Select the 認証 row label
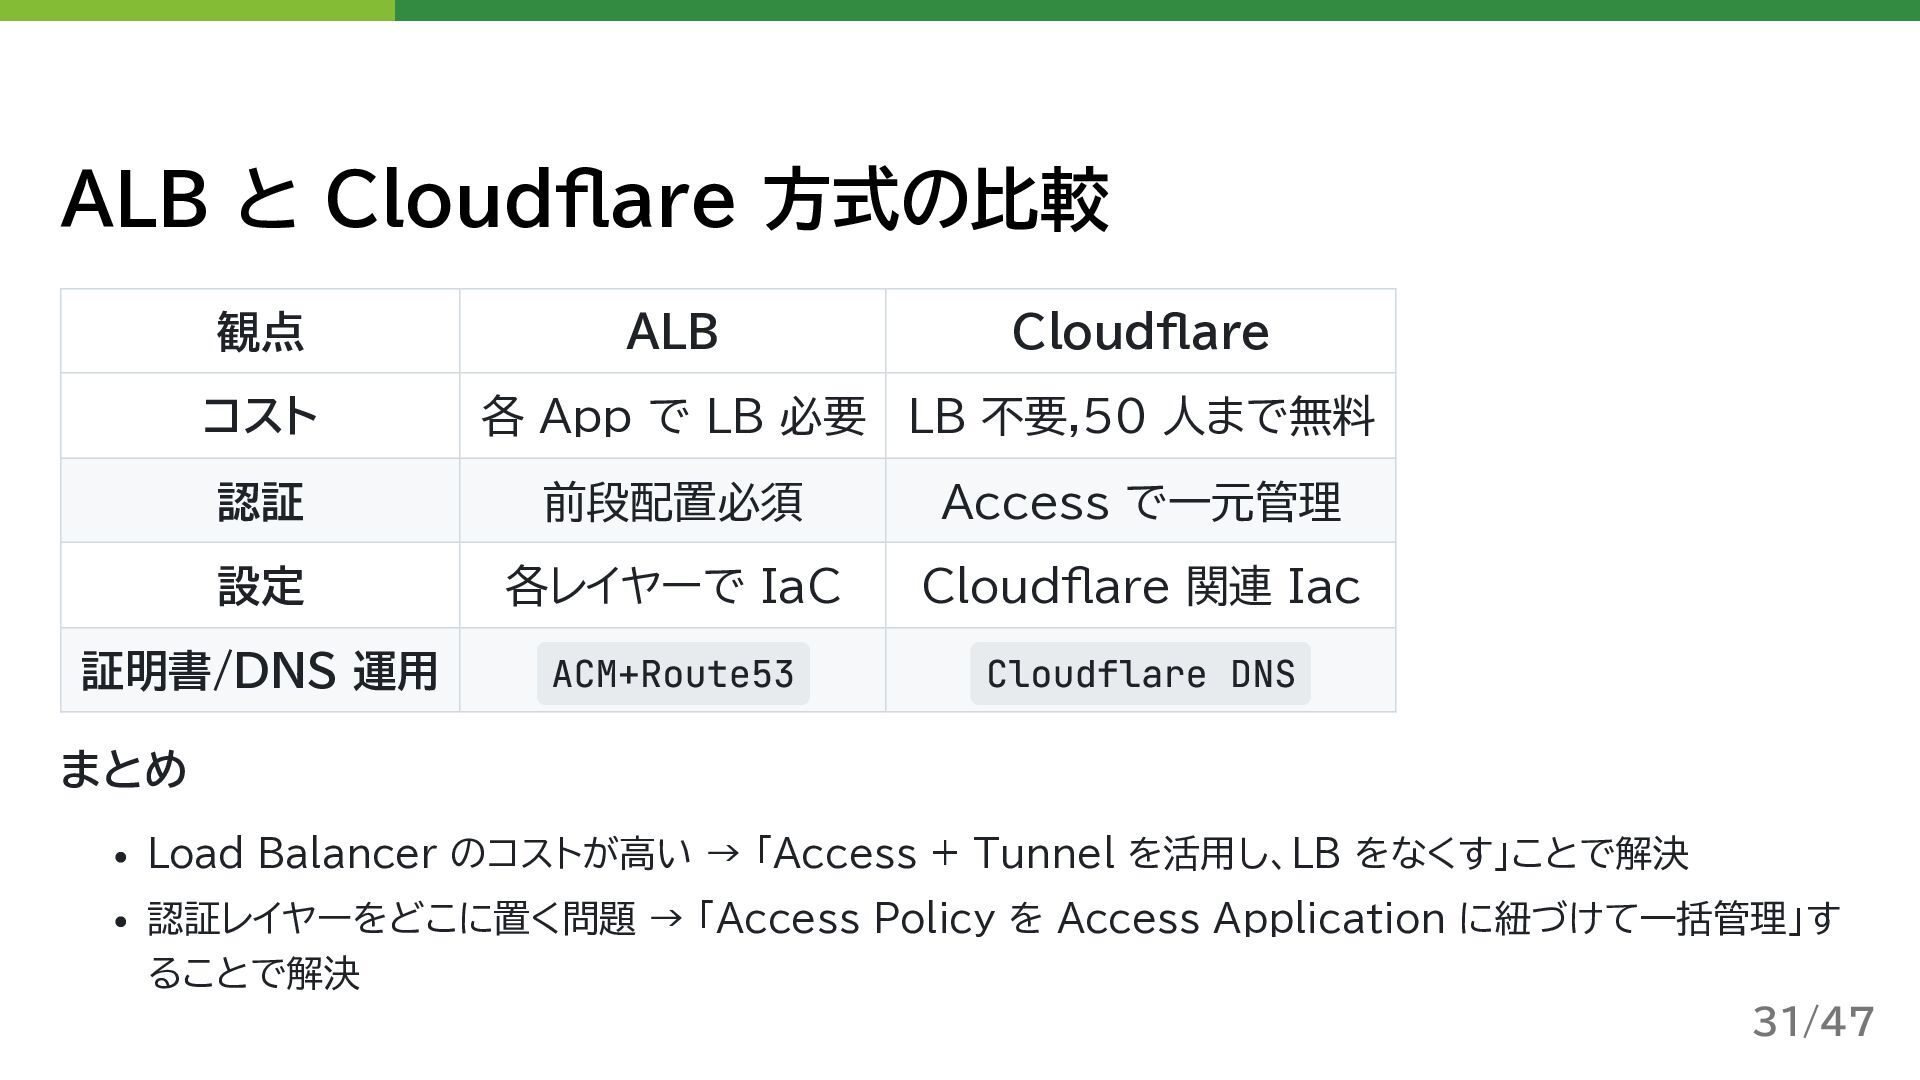 click(260, 501)
